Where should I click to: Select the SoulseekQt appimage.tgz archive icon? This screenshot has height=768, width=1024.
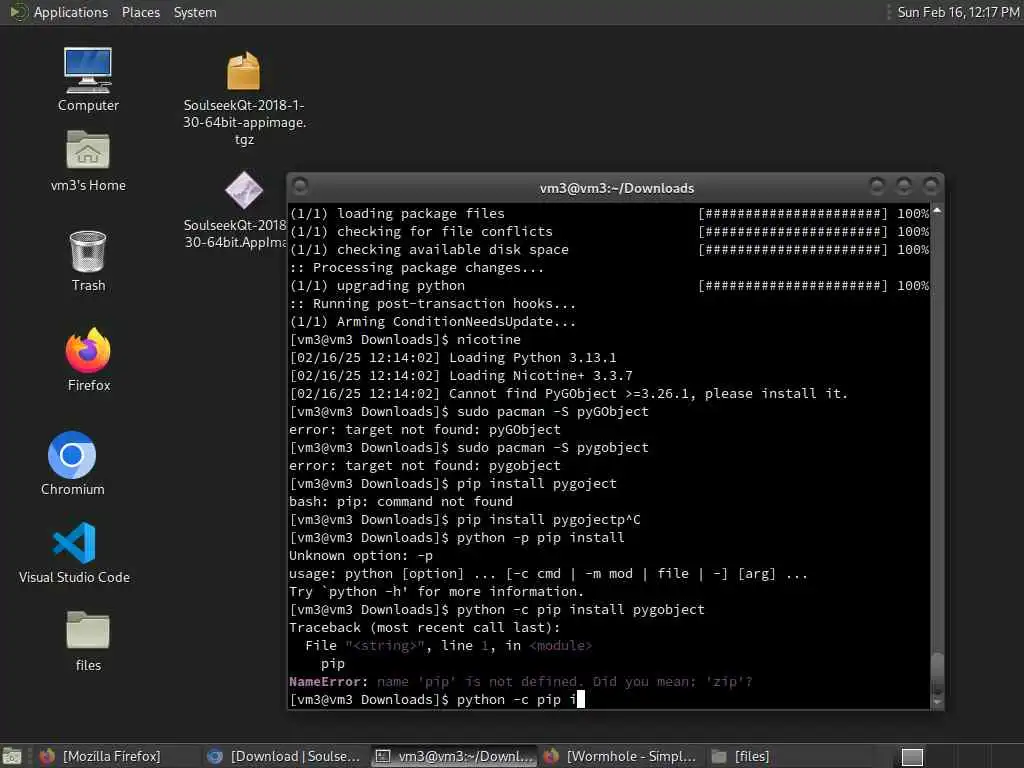point(244,98)
